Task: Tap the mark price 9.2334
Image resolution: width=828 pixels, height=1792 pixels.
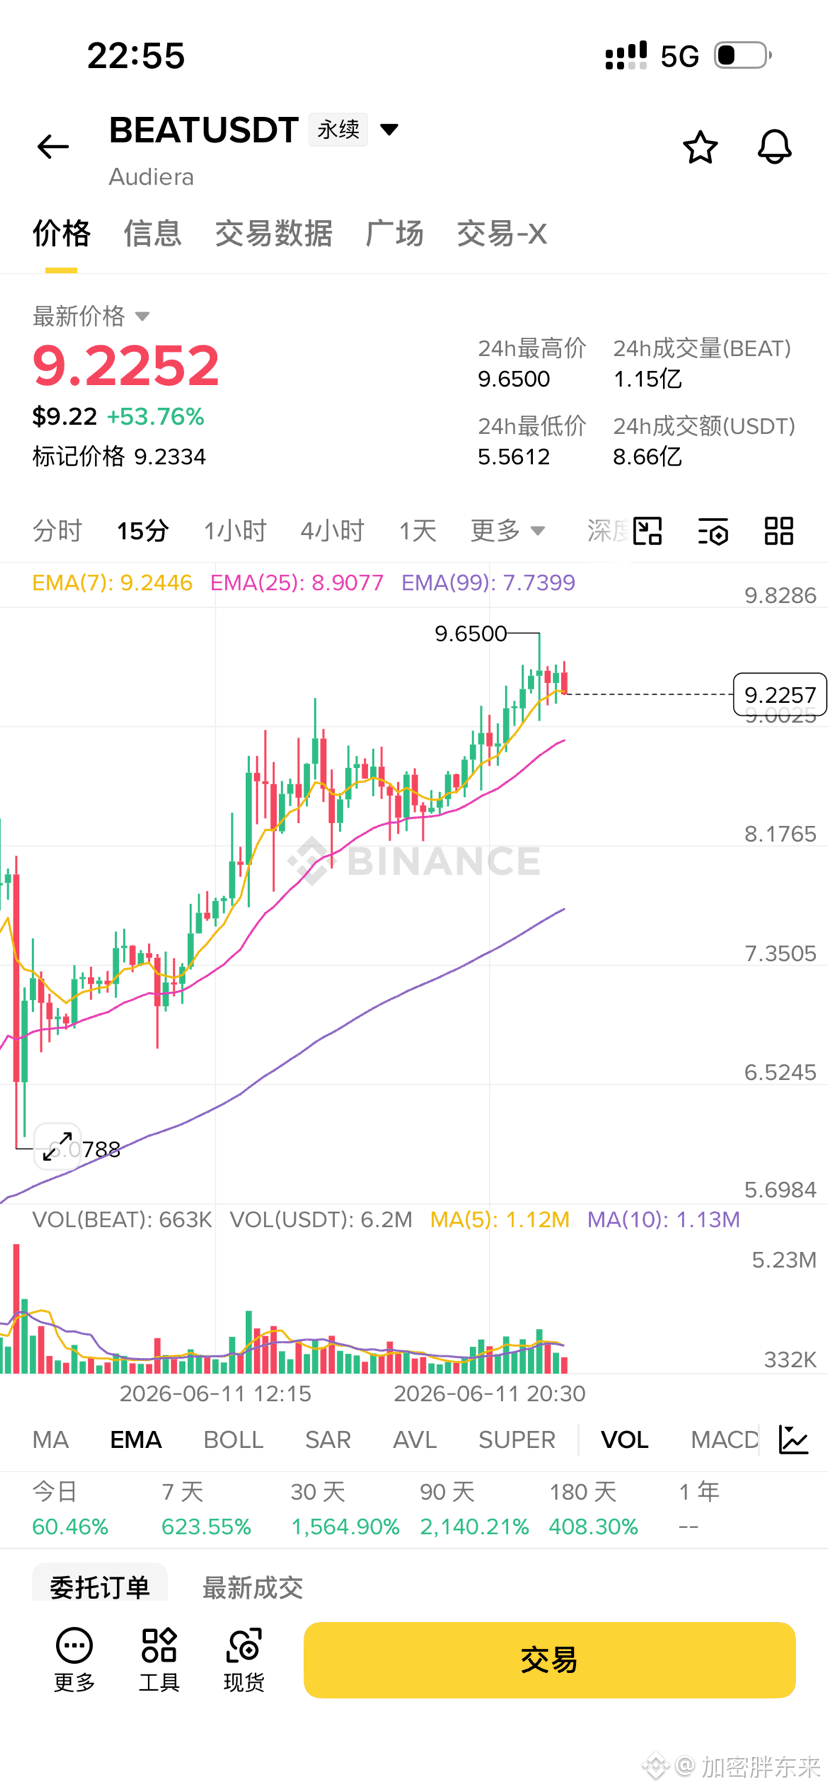Action: [x=170, y=457]
